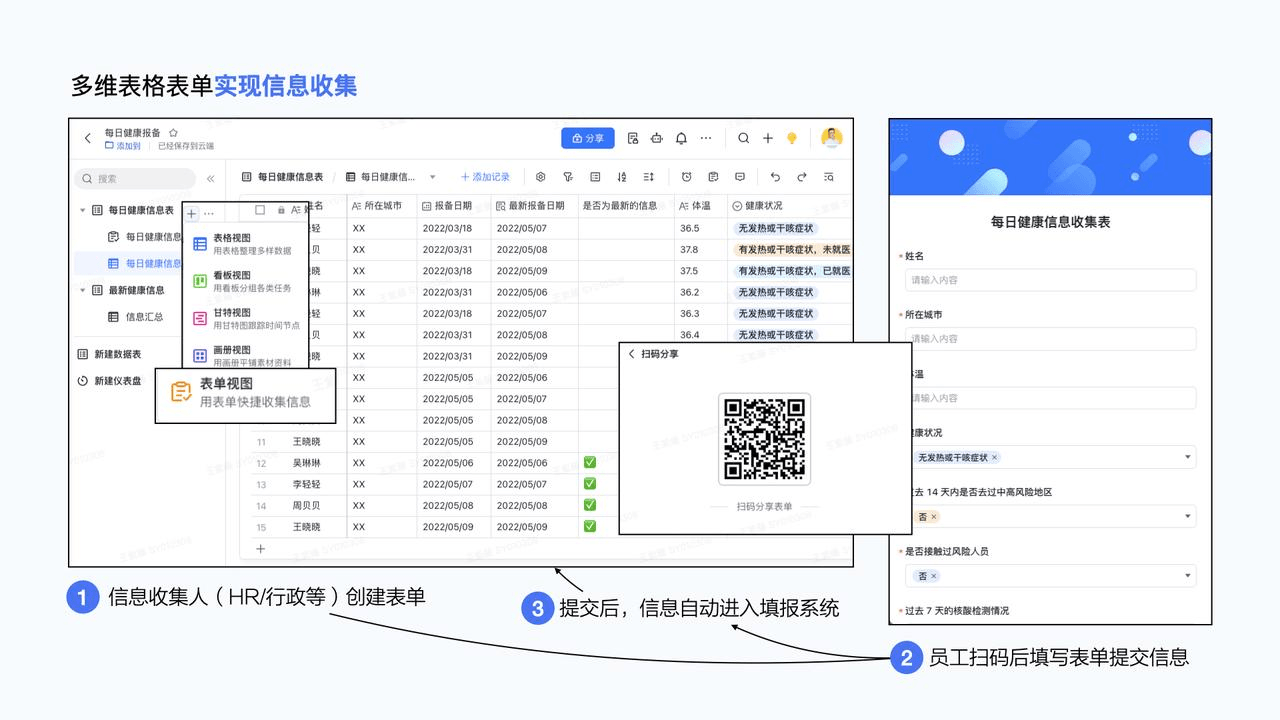
Task: Click the green checkmark in row 15
Action: point(590,526)
